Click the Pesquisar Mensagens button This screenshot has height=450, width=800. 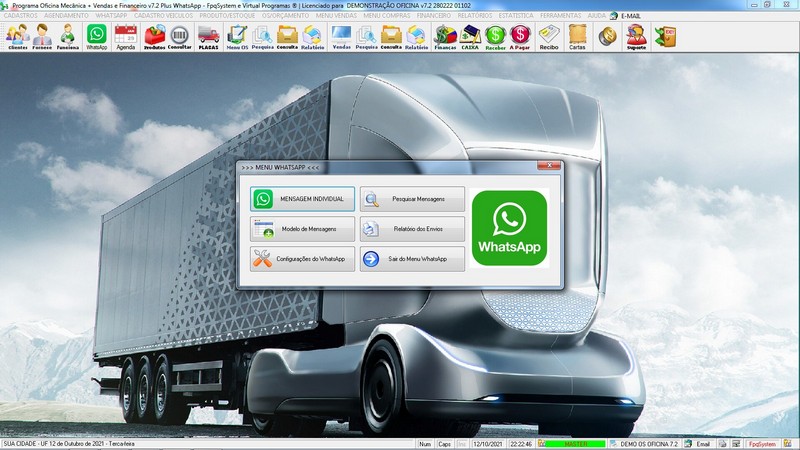point(412,199)
